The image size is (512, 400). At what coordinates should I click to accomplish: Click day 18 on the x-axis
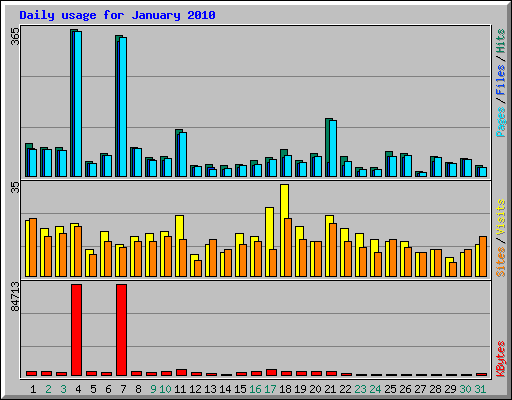pos(285,389)
